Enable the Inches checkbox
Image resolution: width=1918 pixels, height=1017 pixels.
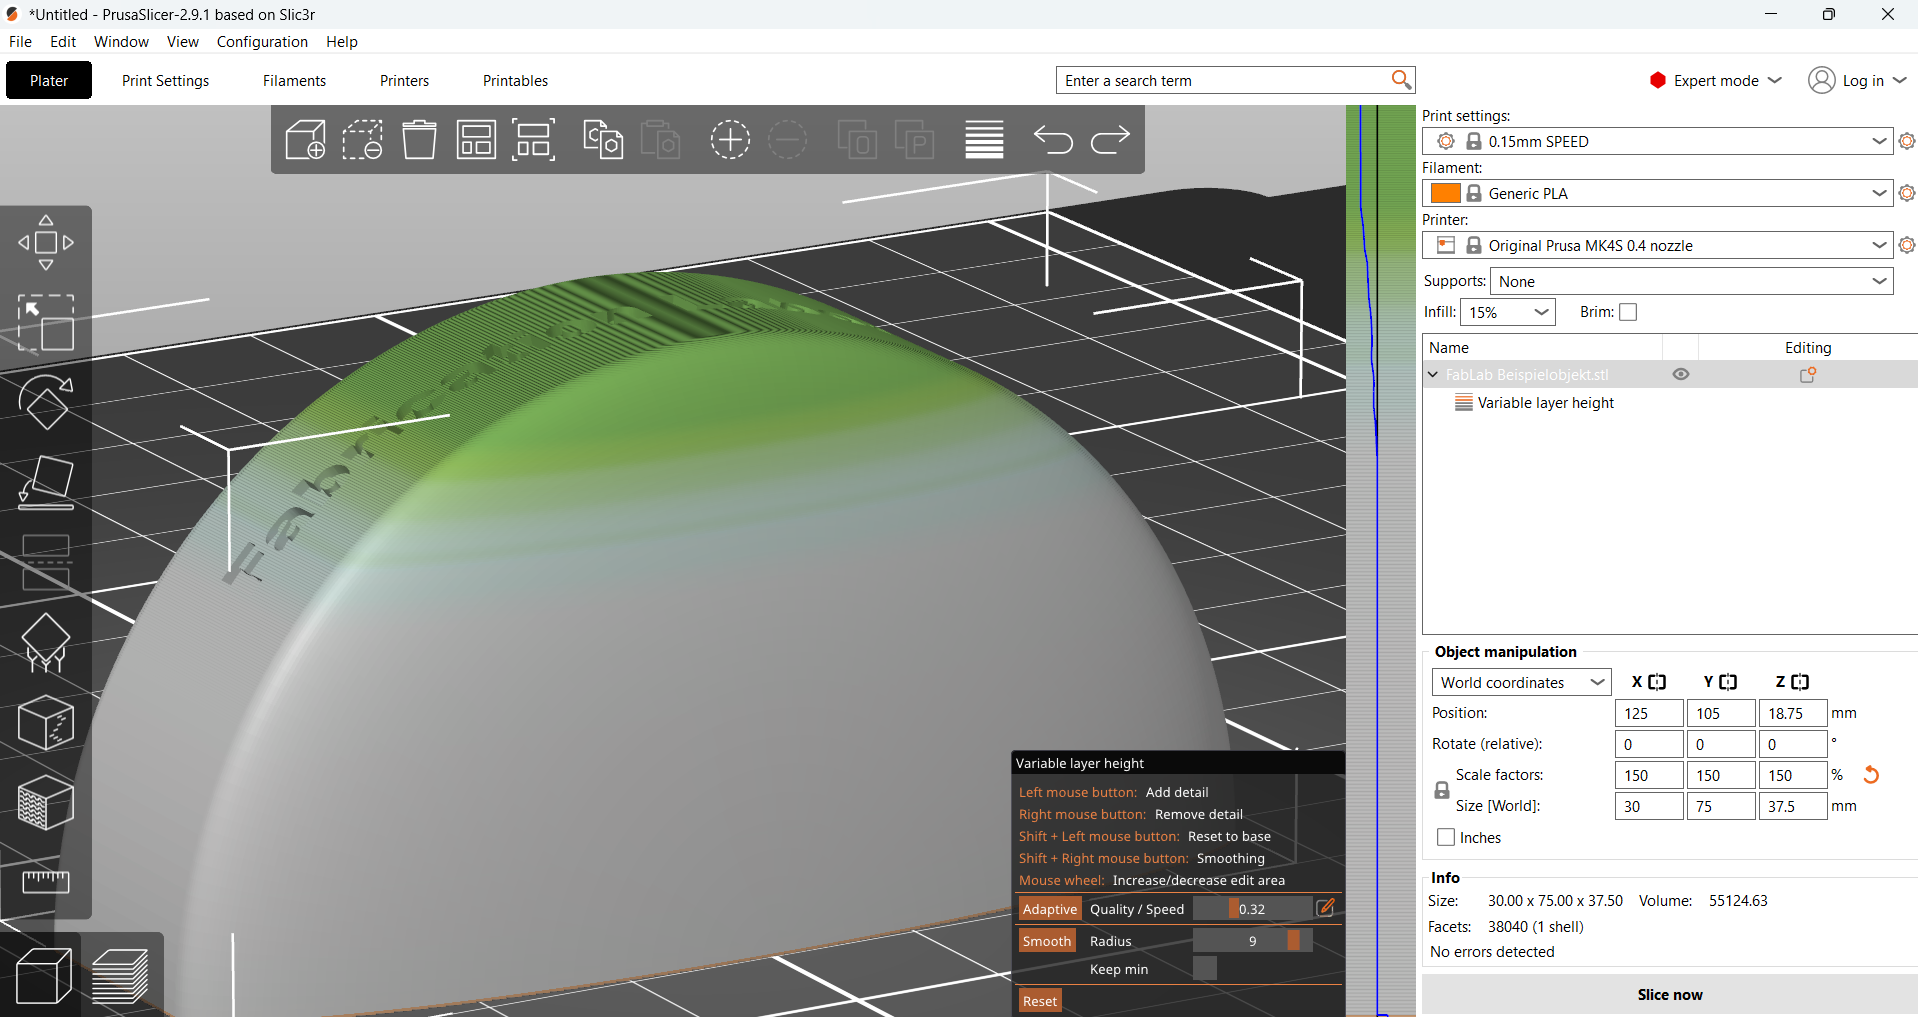click(x=1446, y=838)
